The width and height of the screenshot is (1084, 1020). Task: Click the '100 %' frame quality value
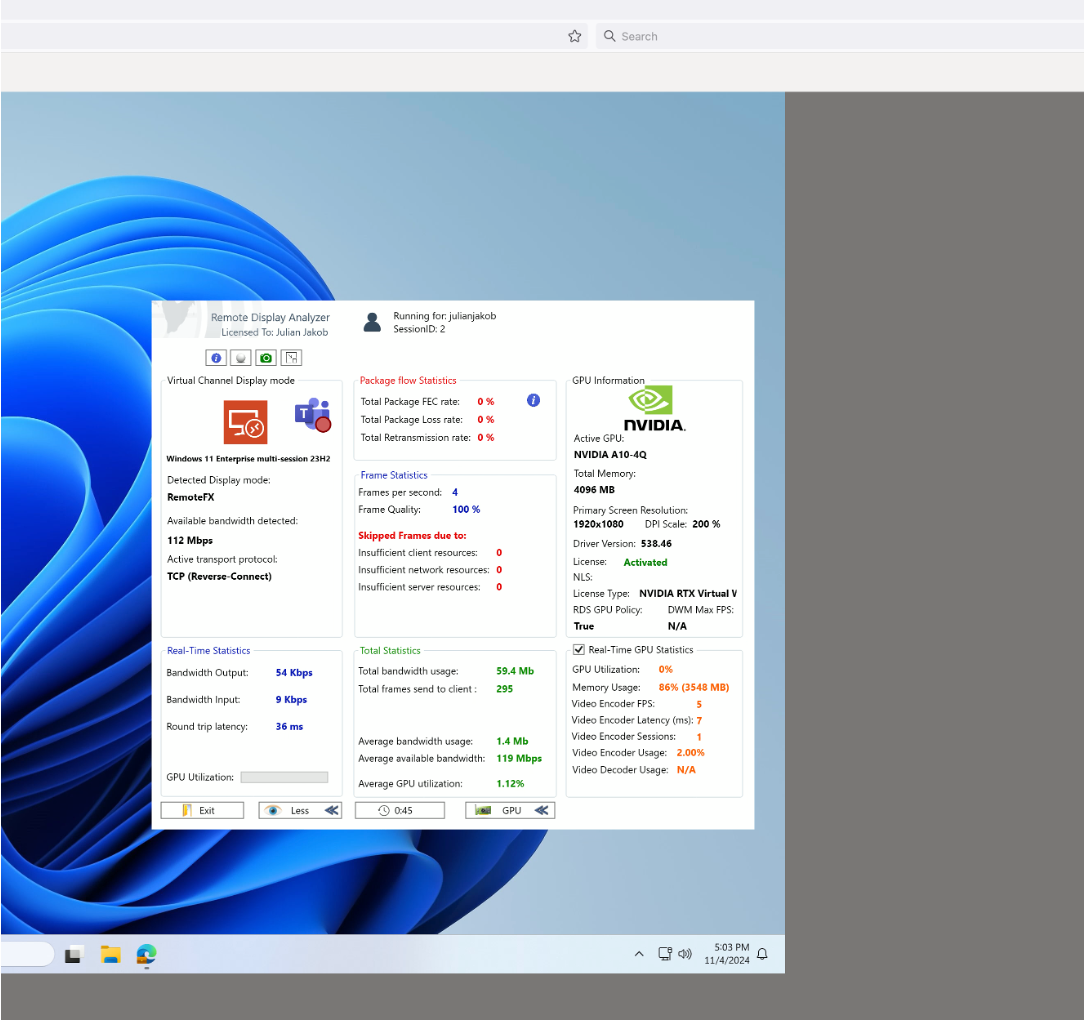(x=466, y=509)
